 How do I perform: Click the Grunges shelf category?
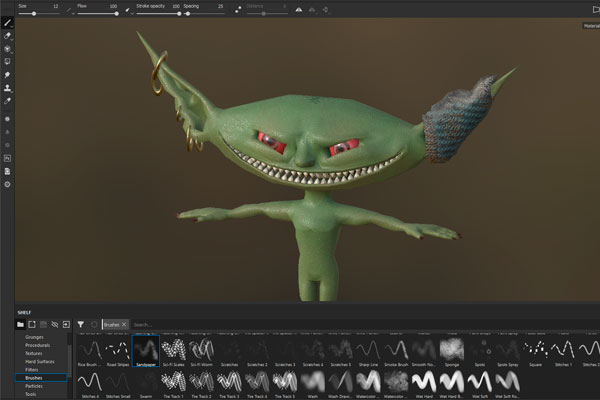(35, 338)
